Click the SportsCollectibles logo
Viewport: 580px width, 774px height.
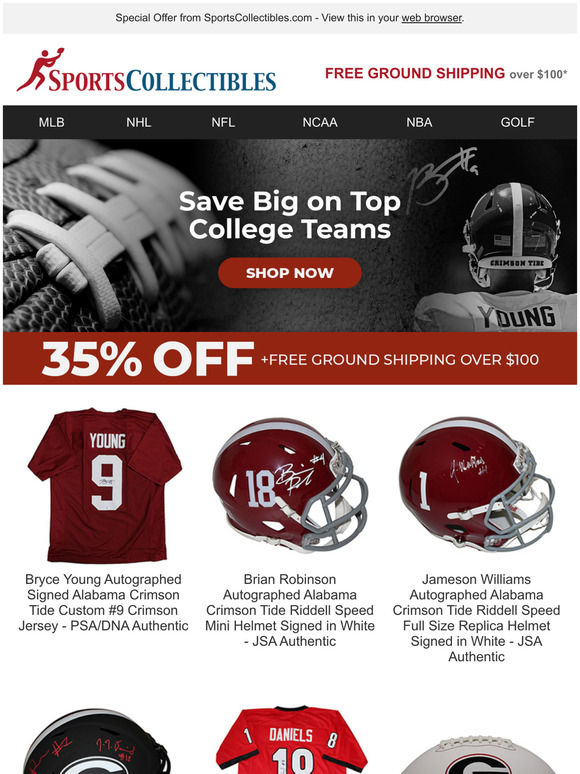coord(146,71)
